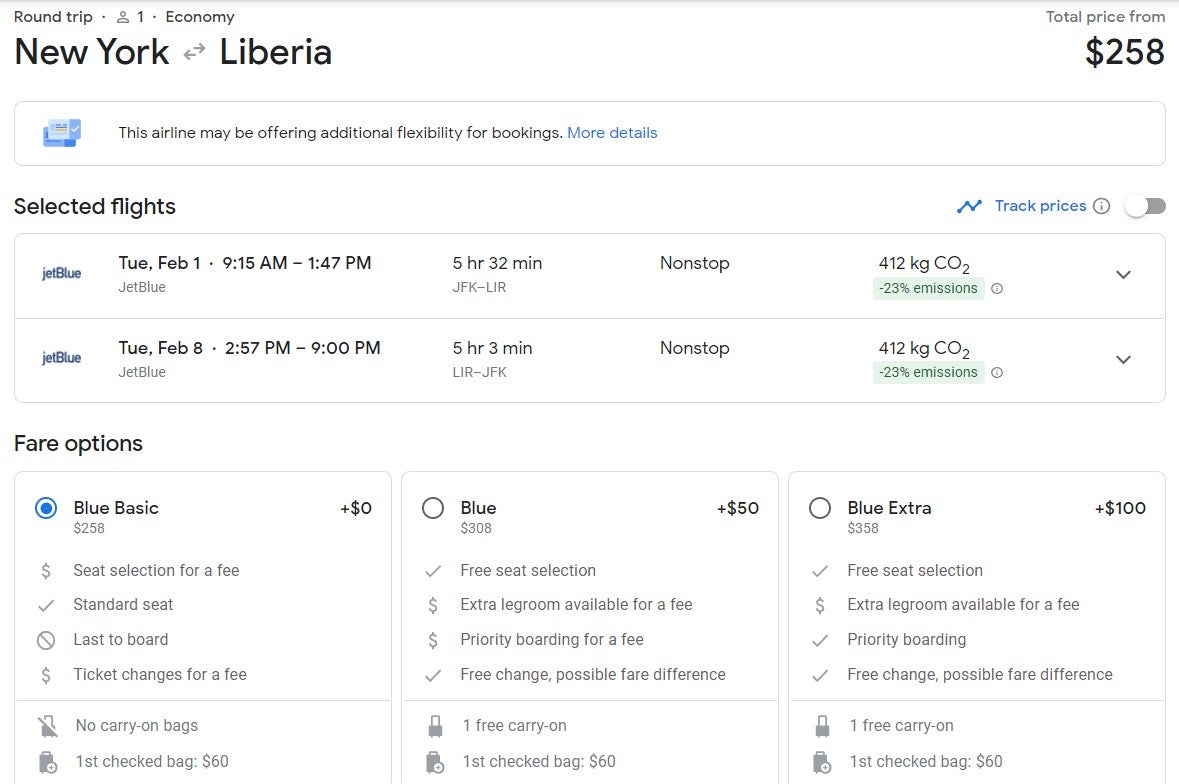The image size is (1179, 784).
Task: Click Blue Extra Free change checkmark icon
Action: [x=820, y=675]
